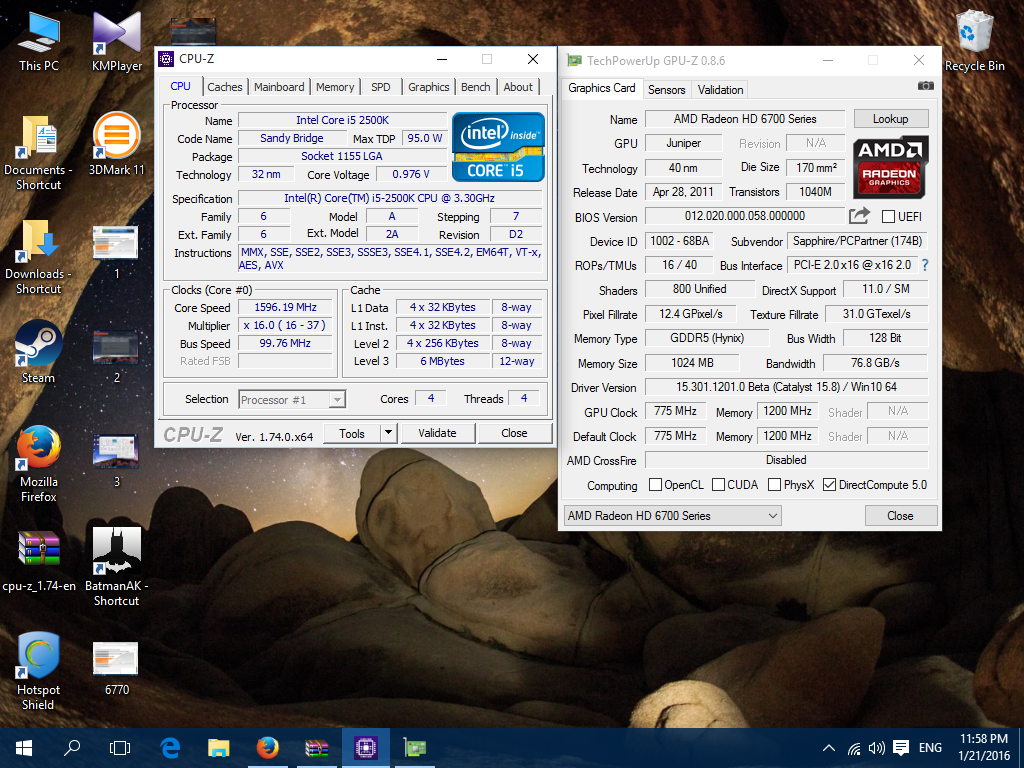Open the Graphics tab in CPU-Z
The height and width of the screenshot is (768, 1024).
click(428, 87)
